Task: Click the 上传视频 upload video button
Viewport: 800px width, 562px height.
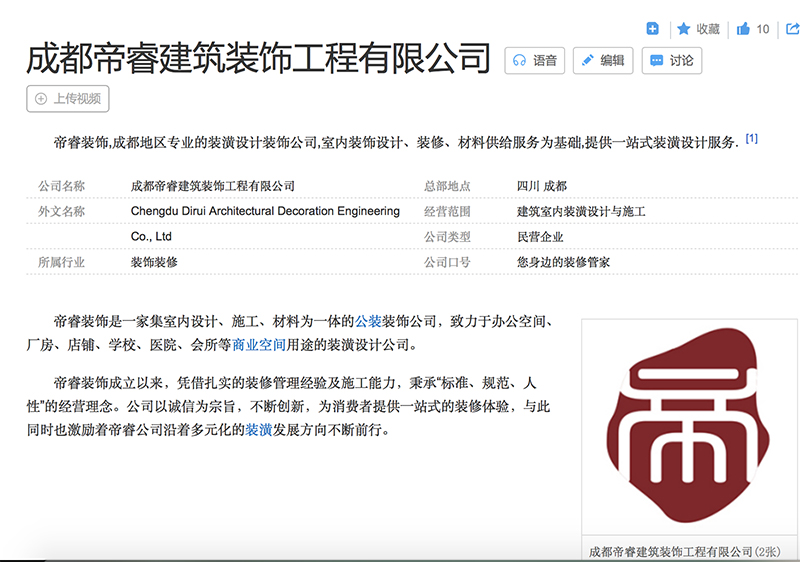Action: click(68, 99)
